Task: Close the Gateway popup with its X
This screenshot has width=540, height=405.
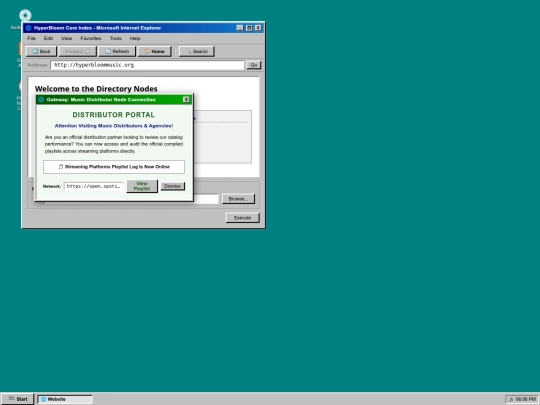Action: pyautogui.click(x=186, y=100)
